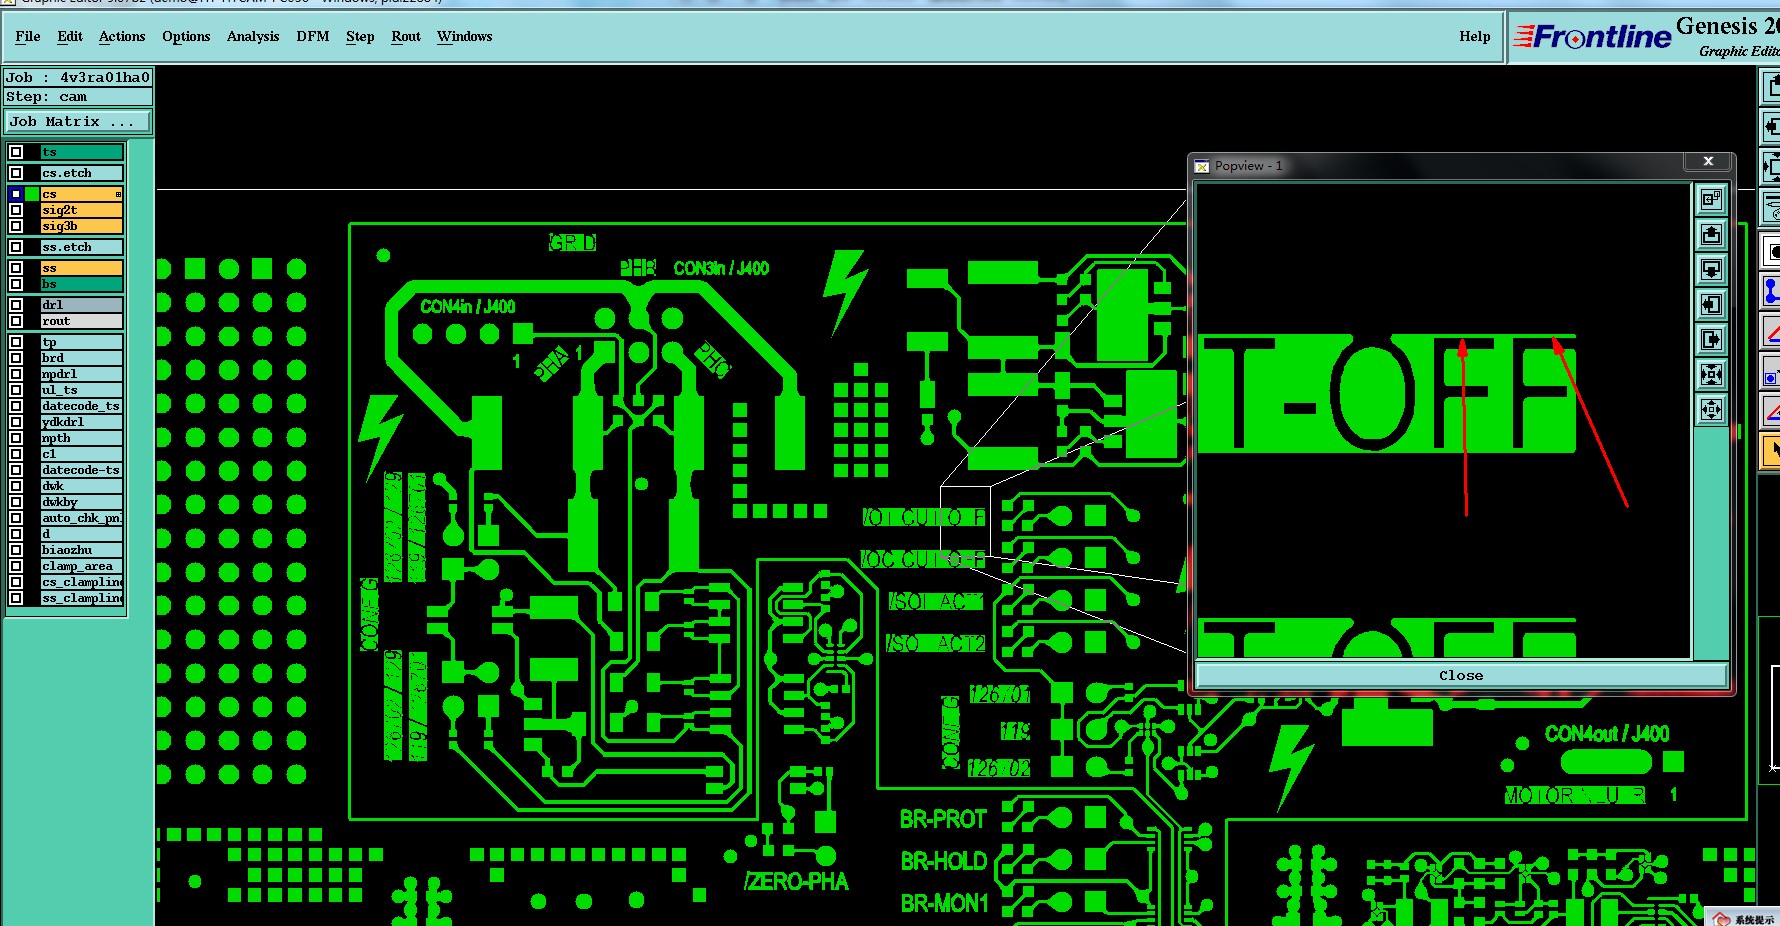Open the Analysis menu

tap(253, 36)
